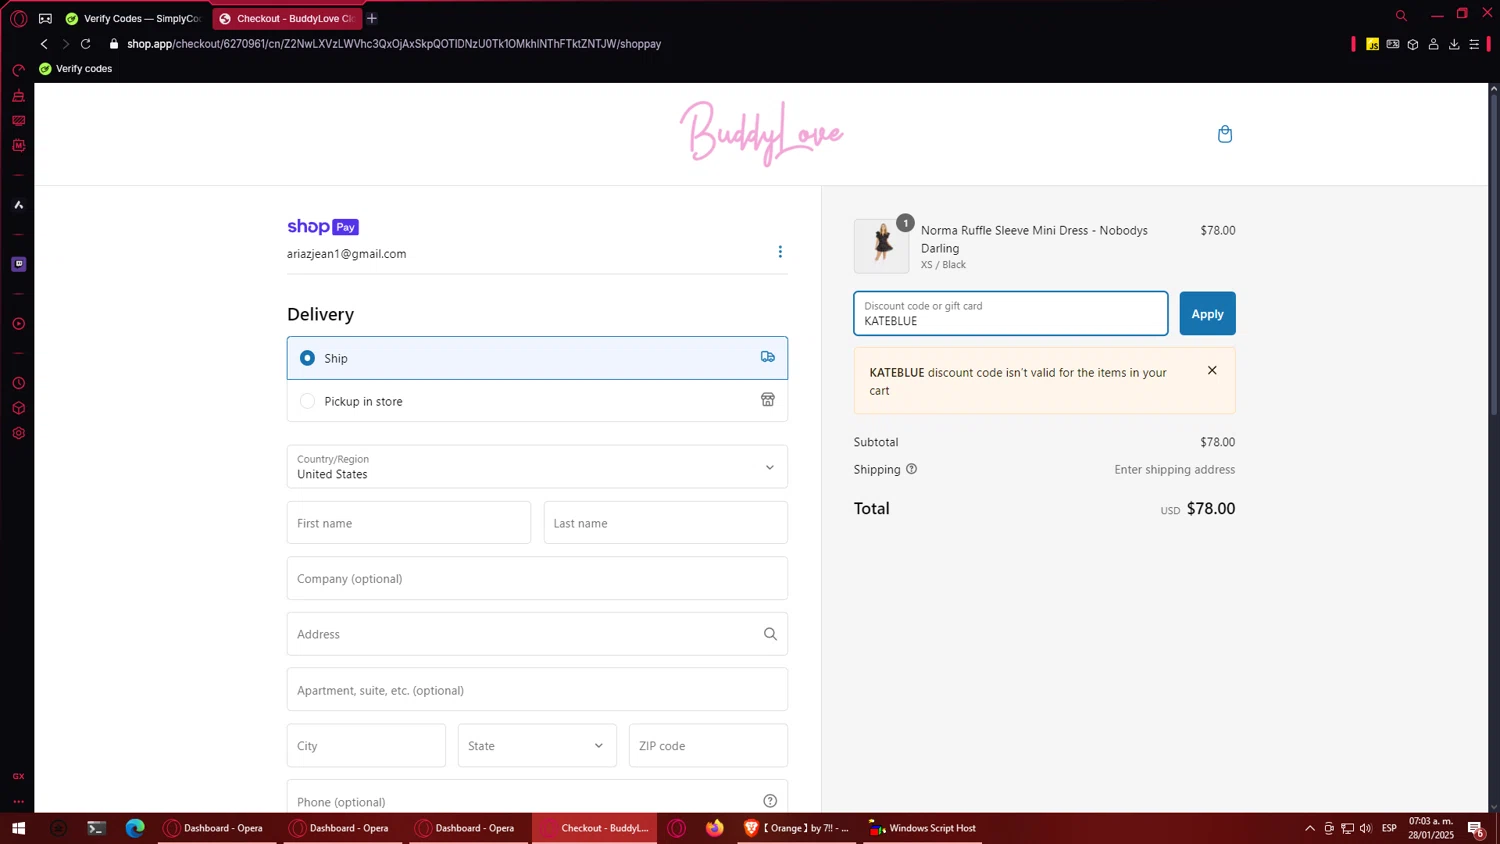Open Orange by 7!! Brave taskbar item
The height and width of the screenshot is (844, 1500).
click(x=797, y=828)
